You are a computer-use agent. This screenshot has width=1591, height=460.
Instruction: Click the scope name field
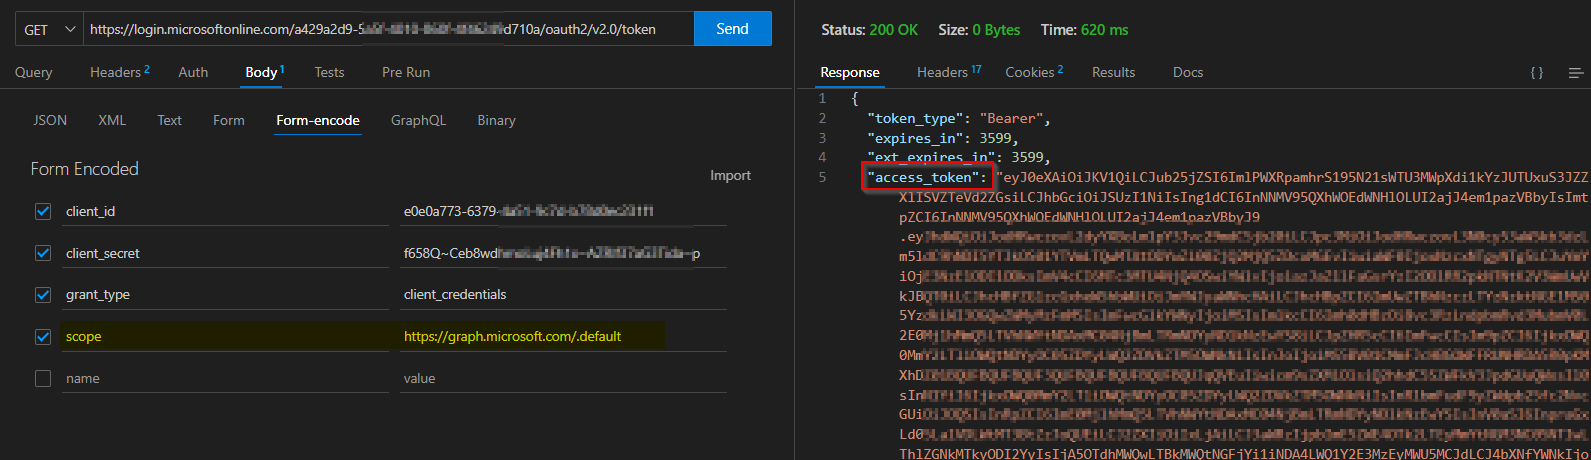click(225, 336)
